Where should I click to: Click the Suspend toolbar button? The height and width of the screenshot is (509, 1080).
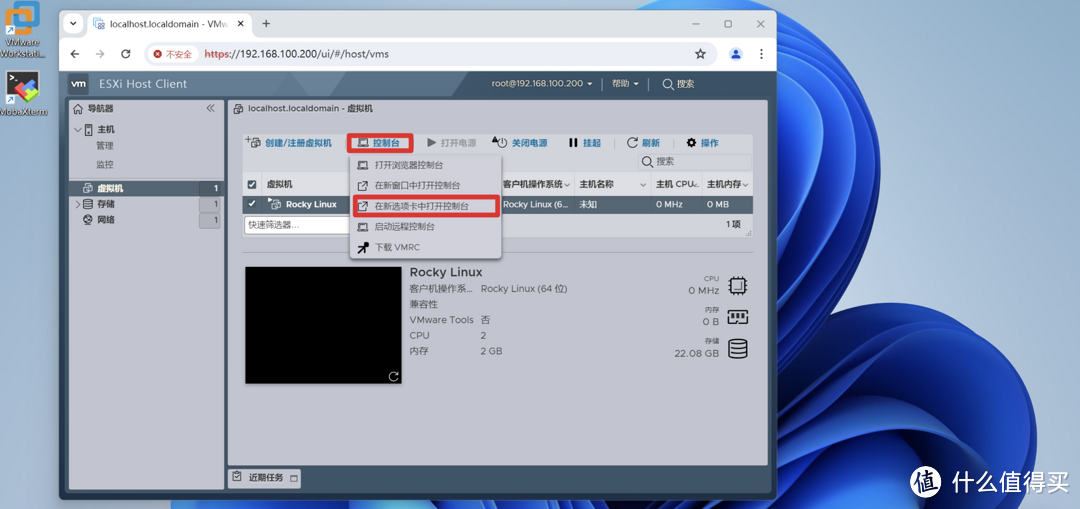point(585,143)
